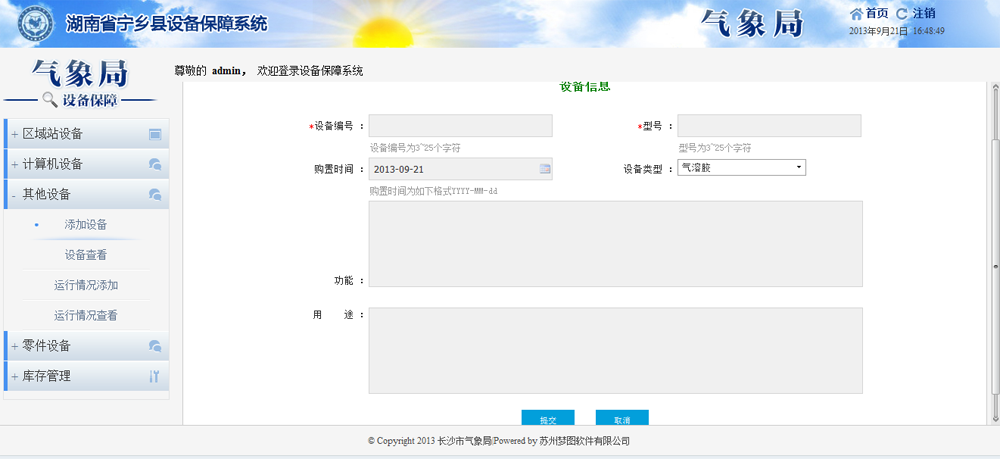Click the icon on the 其他设备 row

[x=155, y=195]
